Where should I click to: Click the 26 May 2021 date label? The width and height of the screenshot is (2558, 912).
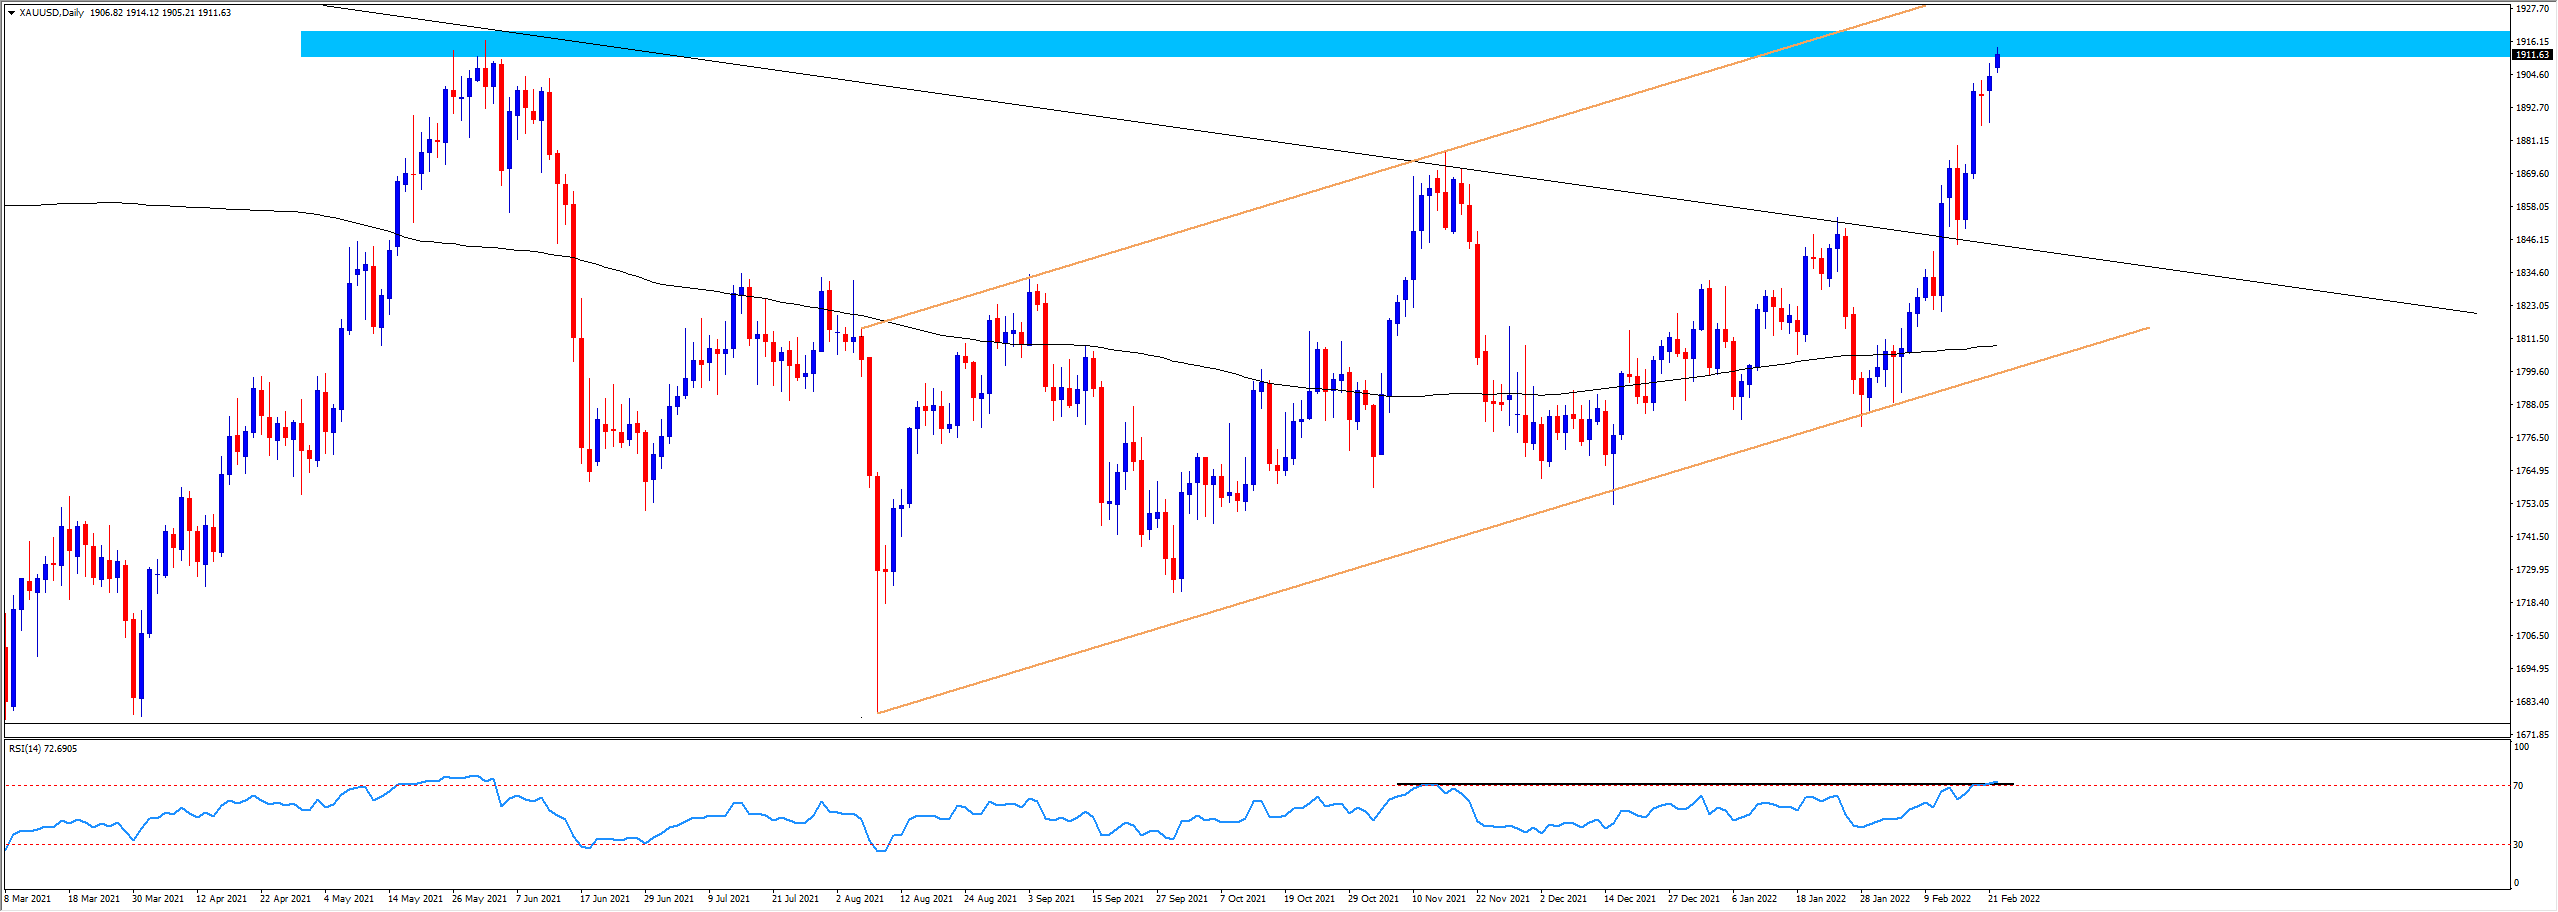pos(479,899)
